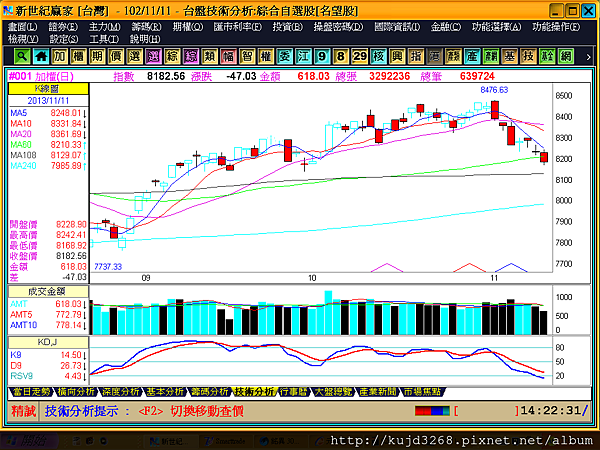This screenshot has height=450, width=600.
Task: Switch to the 深度分析 tab
Action: tap(120, 392)
